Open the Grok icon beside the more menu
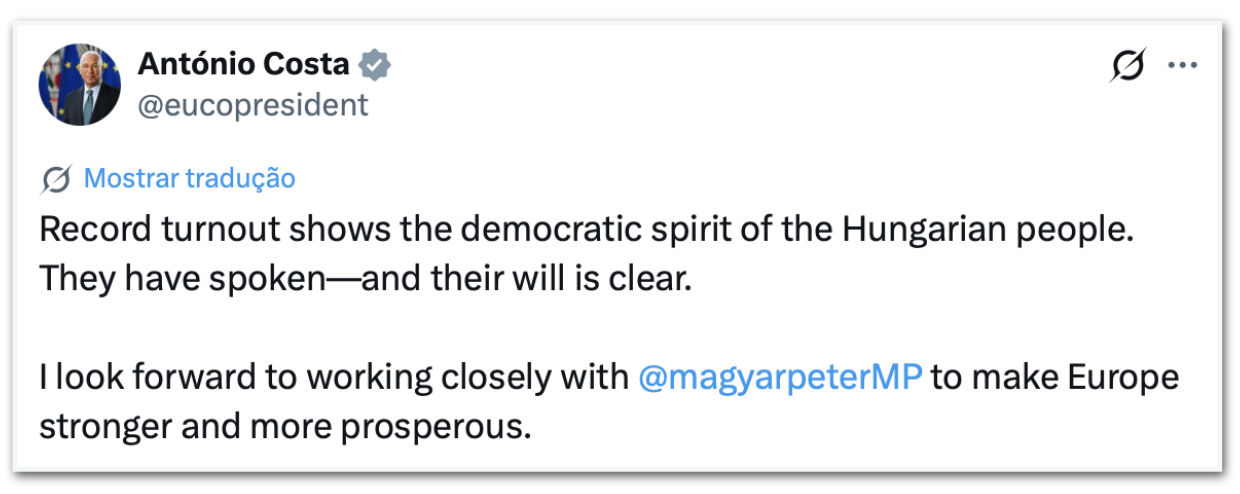Viewport: 1240px width, 494px height. (x=1127, y=67)
